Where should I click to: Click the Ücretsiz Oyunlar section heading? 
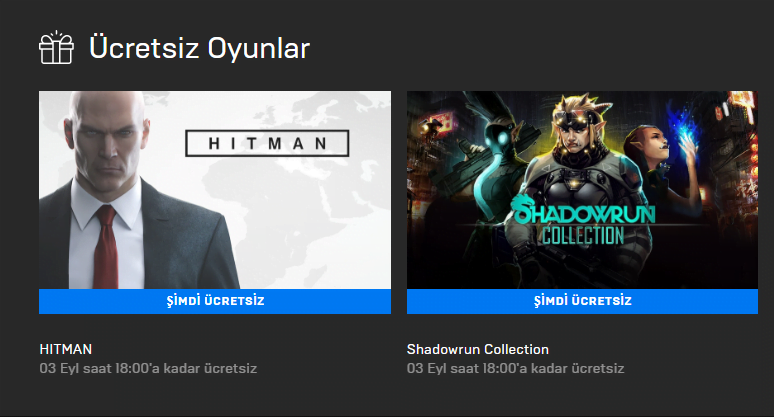(199, 48)
